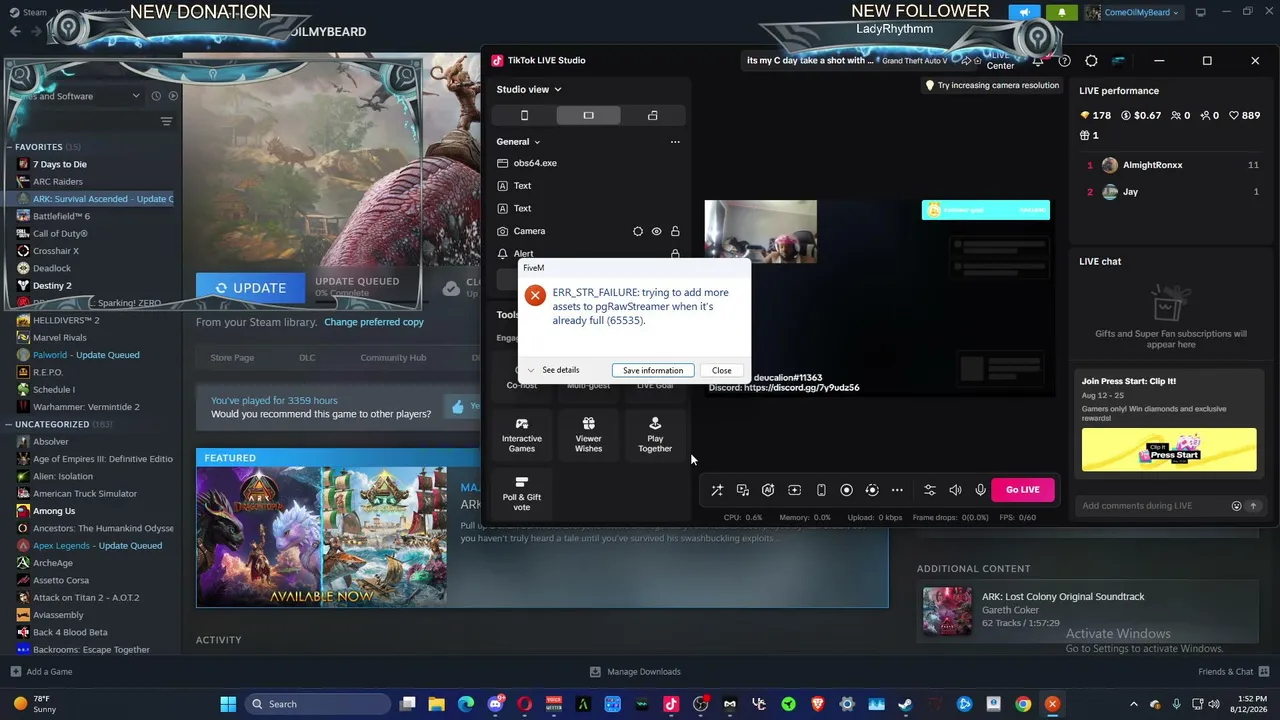The width and height of the screenshot is (1280, 720).
Task: Close the FiveM error dialog via Close button
Action: [721, 370]
